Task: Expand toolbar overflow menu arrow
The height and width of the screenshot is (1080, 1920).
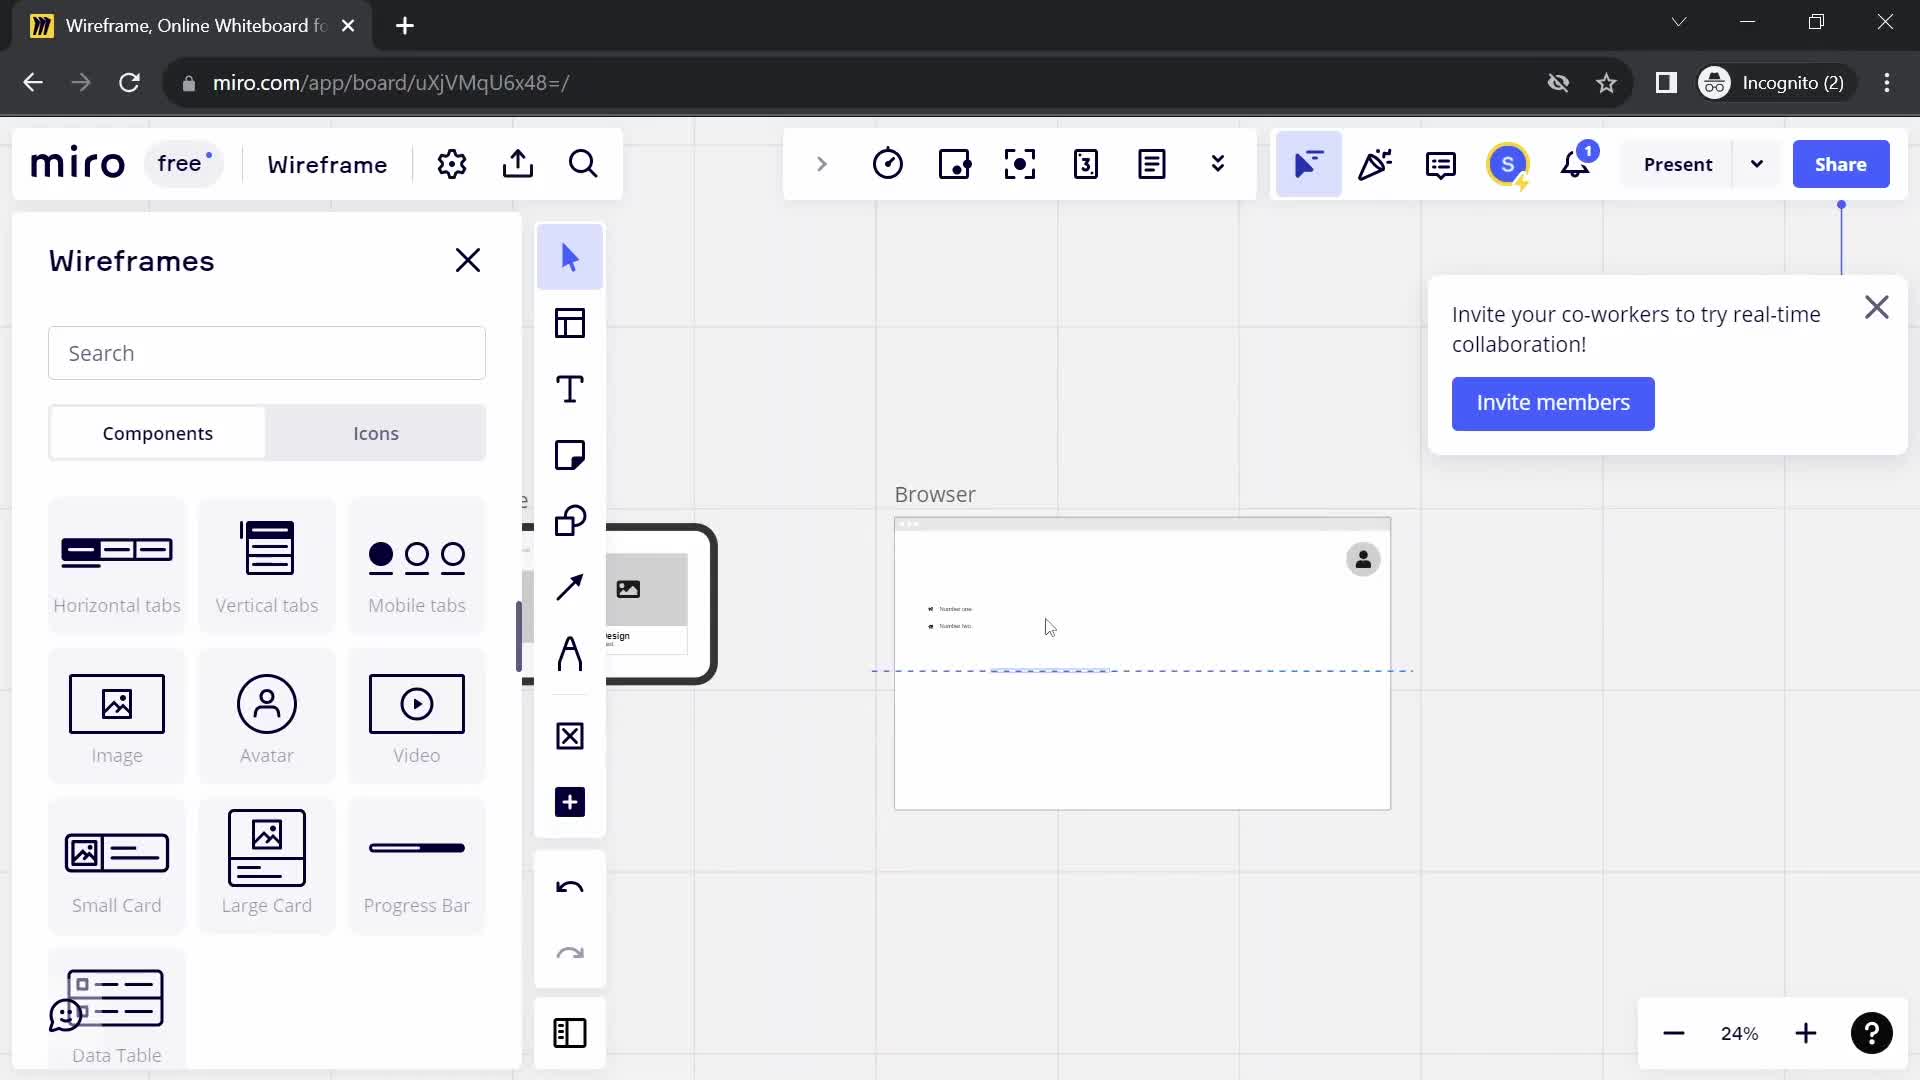Action: pyautogui.click(x=1218, y=165)
